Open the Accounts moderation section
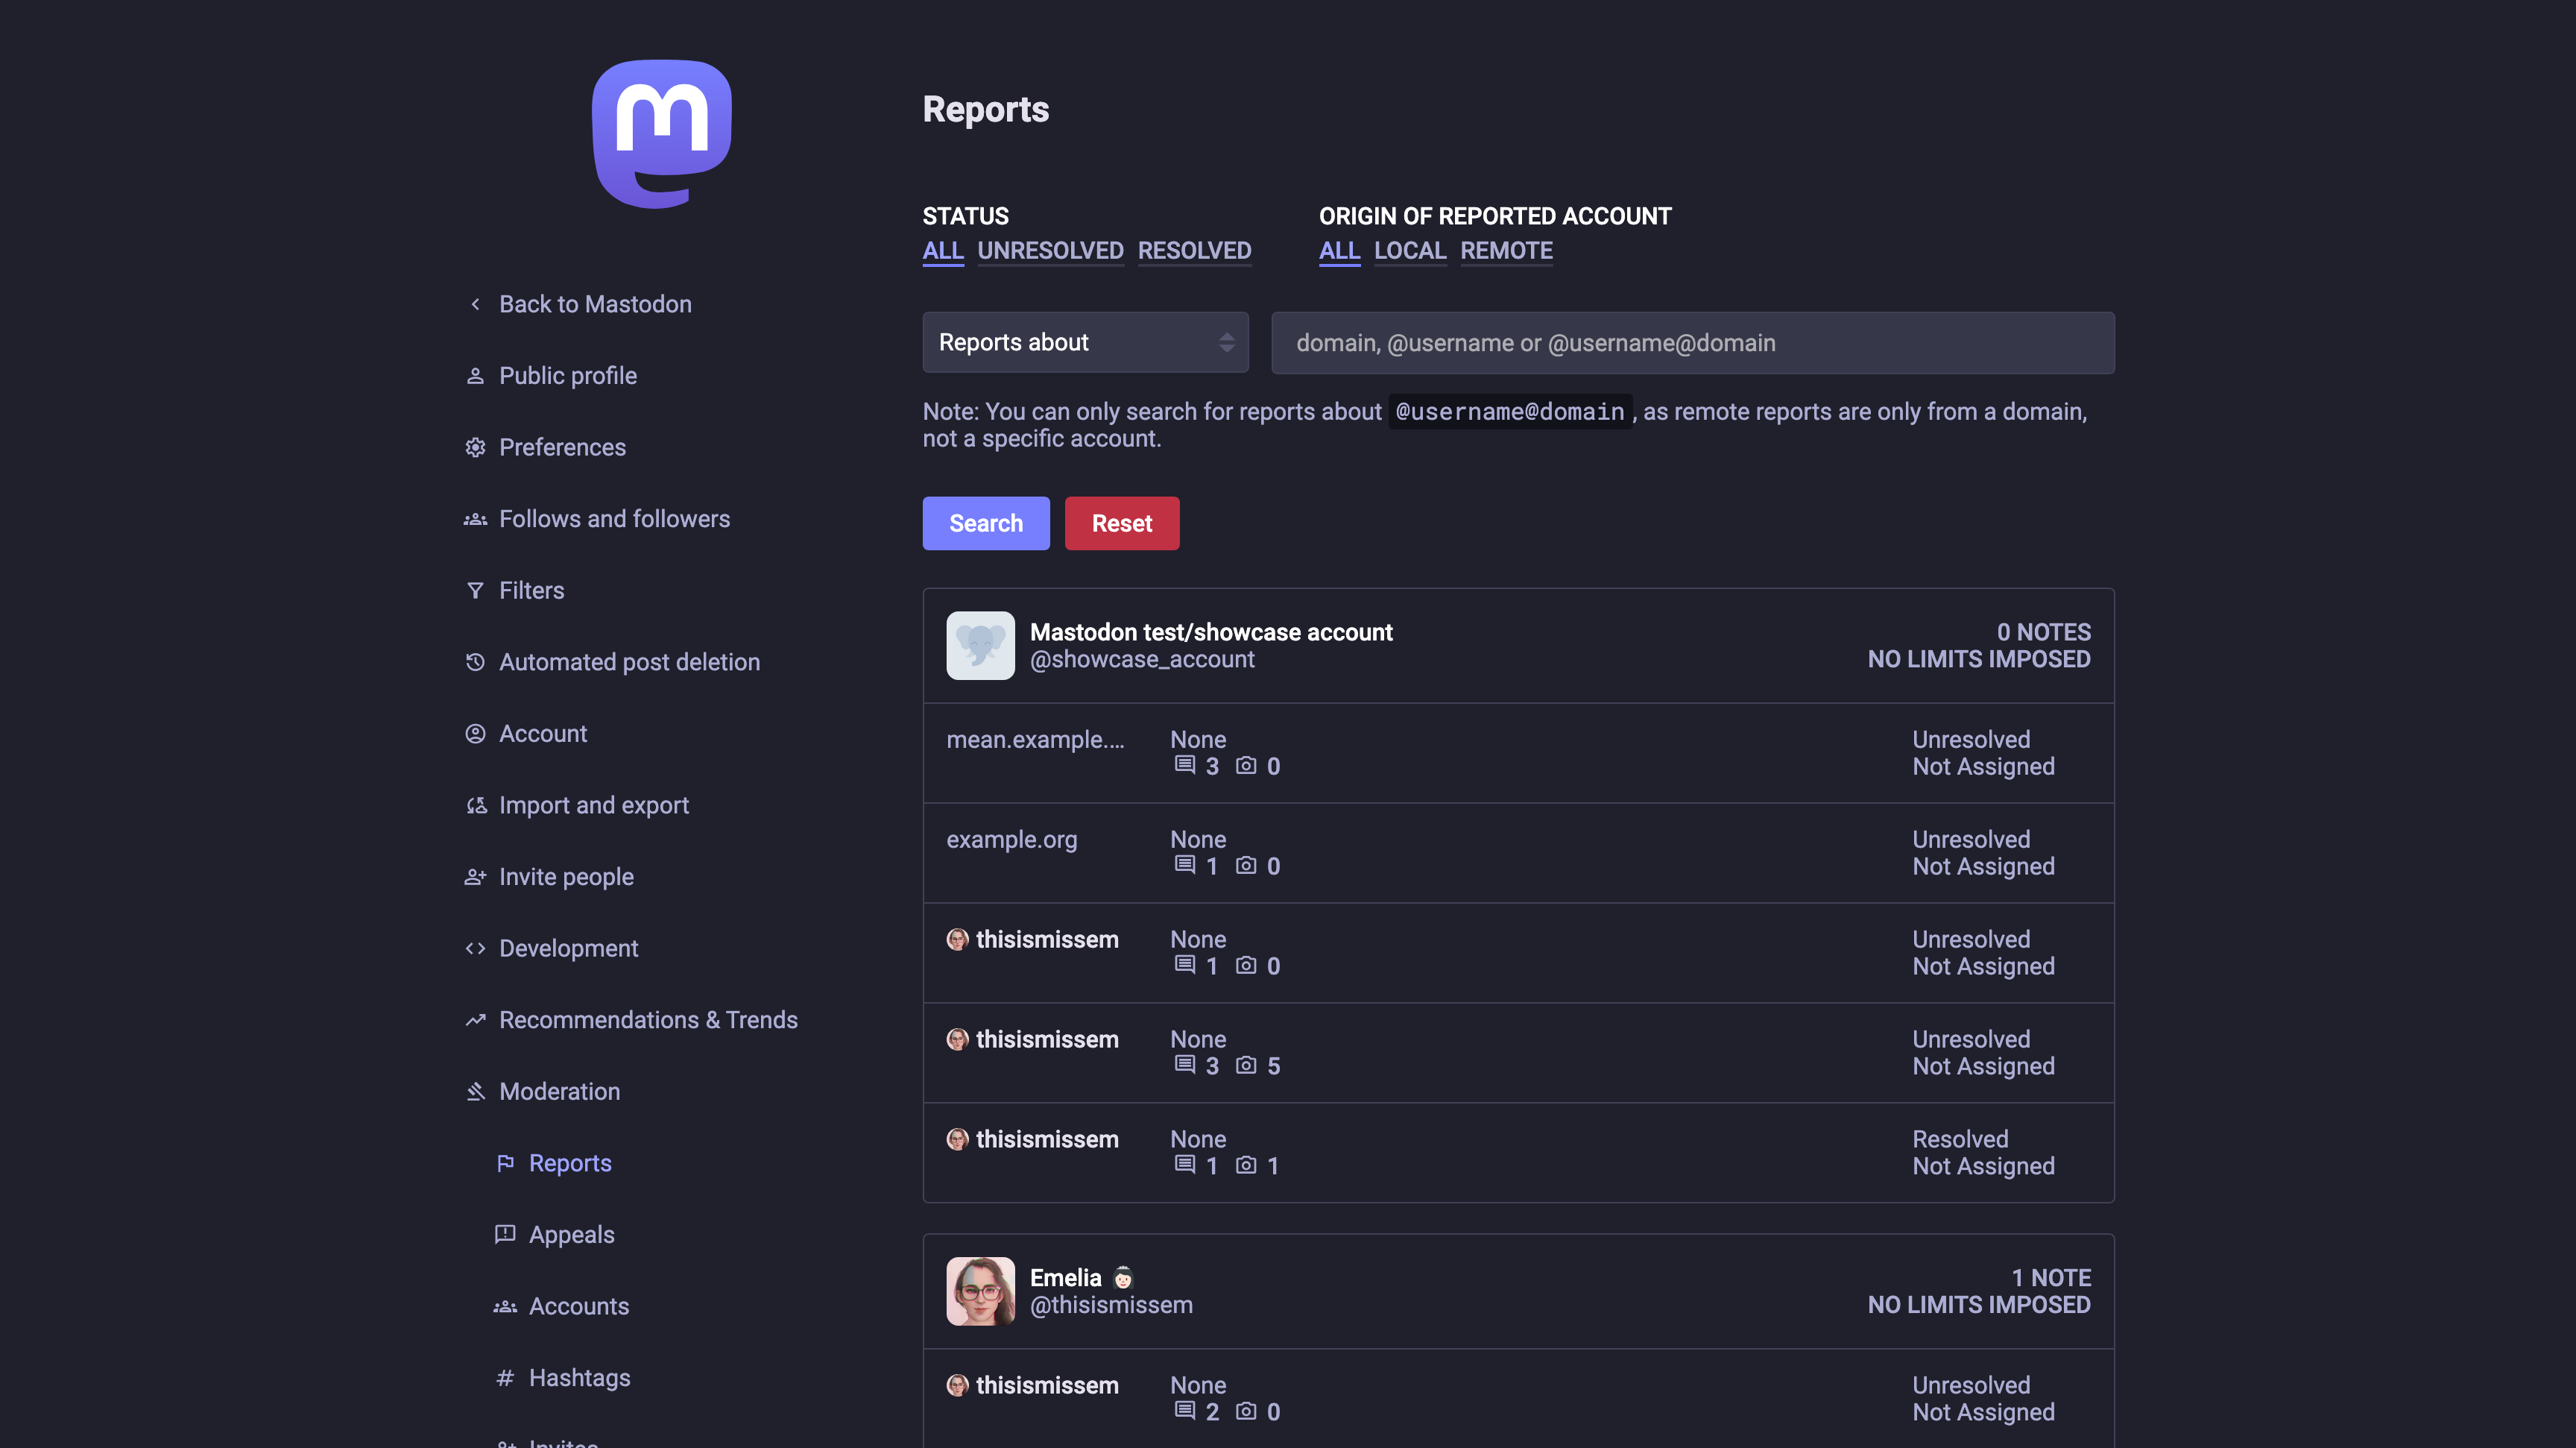 [579, 1306]
